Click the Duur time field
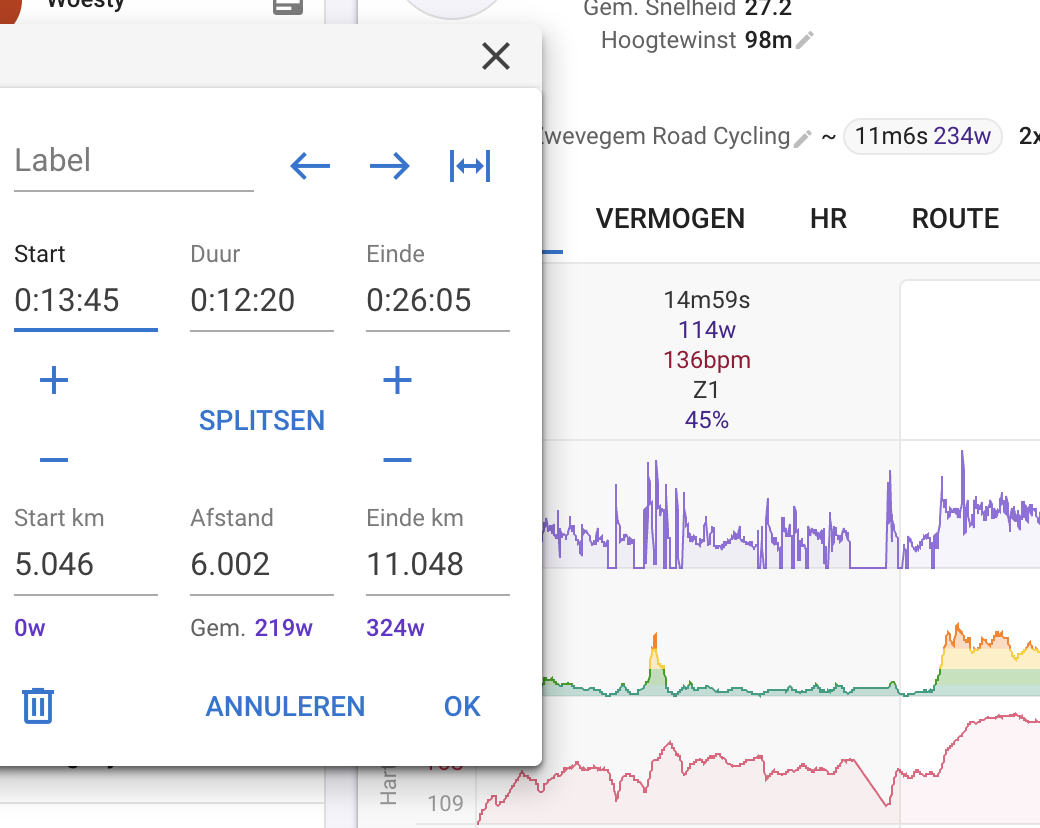This screenshot has width=1040, height=828. [x=262, y=300]
